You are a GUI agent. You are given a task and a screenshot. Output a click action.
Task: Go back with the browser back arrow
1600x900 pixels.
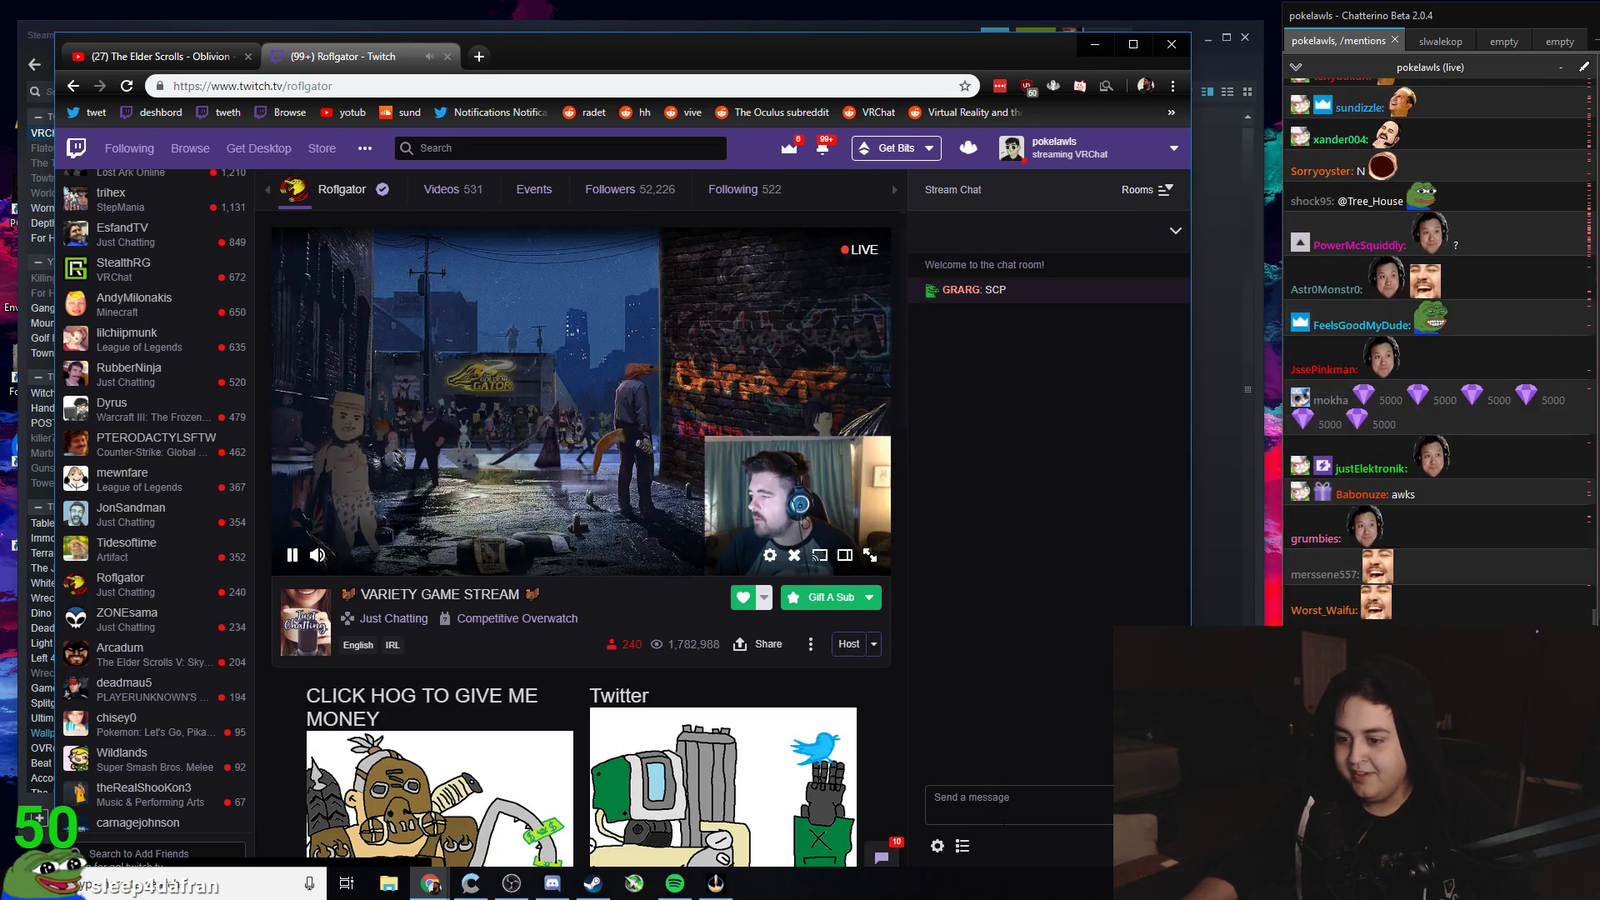(x=73, y=86)
